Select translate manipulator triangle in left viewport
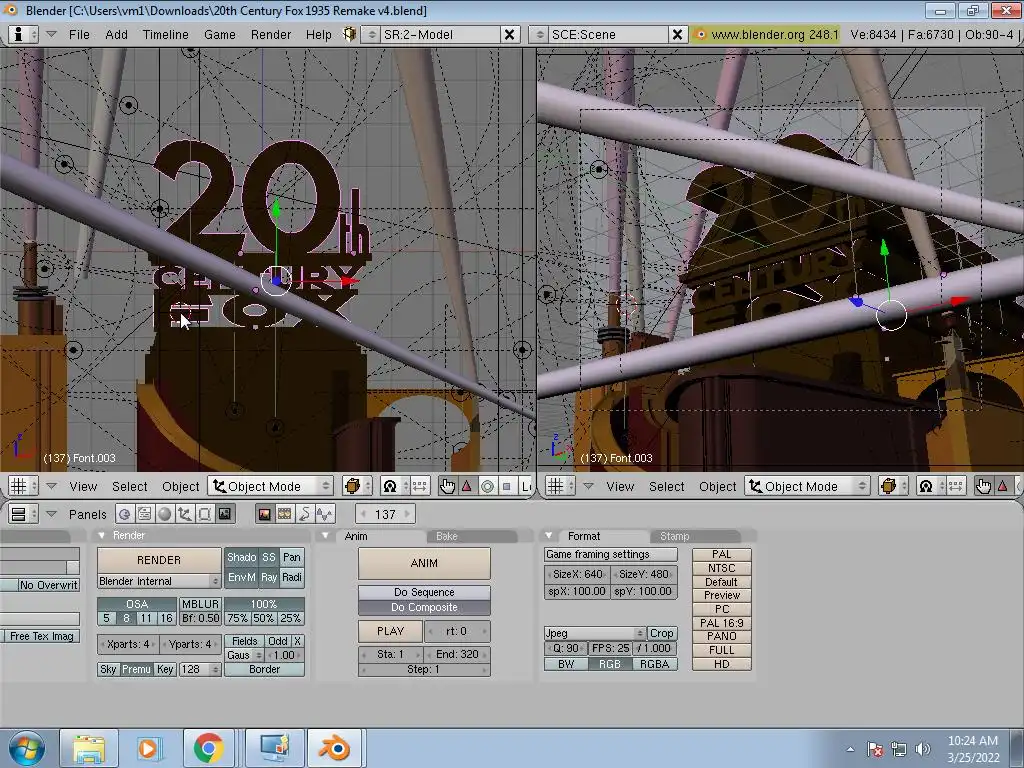The width and height of the screenshot is (1024, 768). [467, 486]
